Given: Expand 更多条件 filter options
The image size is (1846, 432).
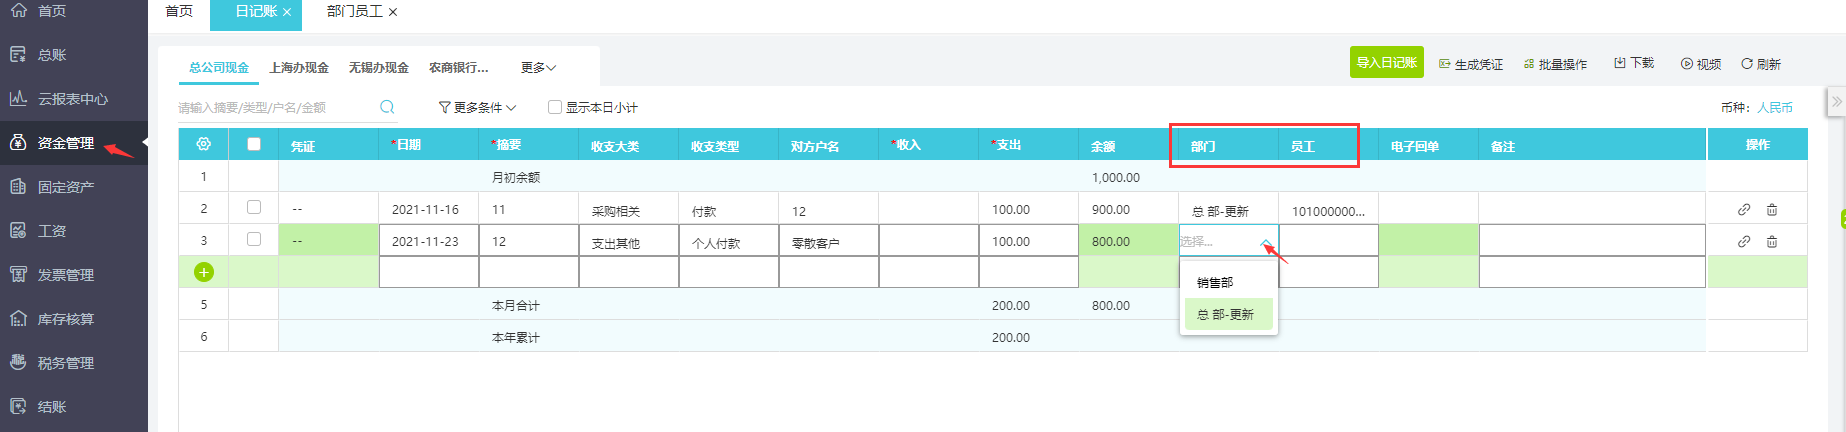Looking at the screenshot, I should coord(478,107).
